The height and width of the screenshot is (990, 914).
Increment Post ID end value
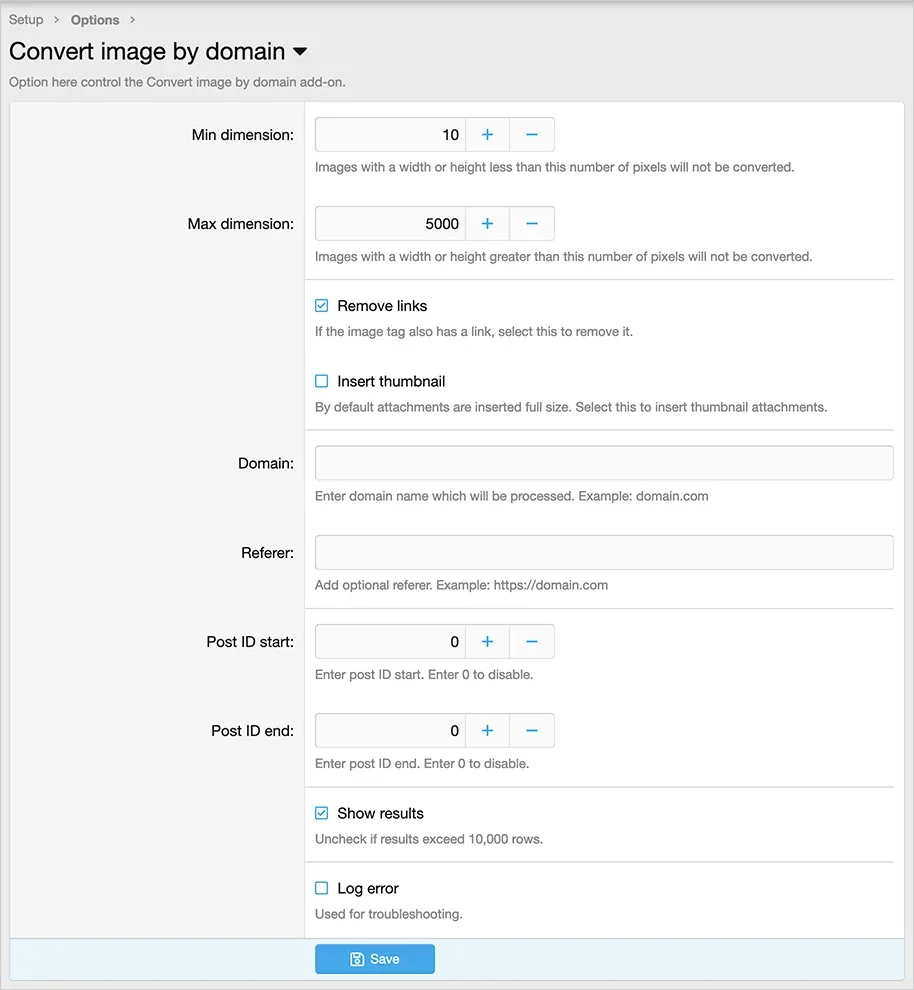point(487,731)
